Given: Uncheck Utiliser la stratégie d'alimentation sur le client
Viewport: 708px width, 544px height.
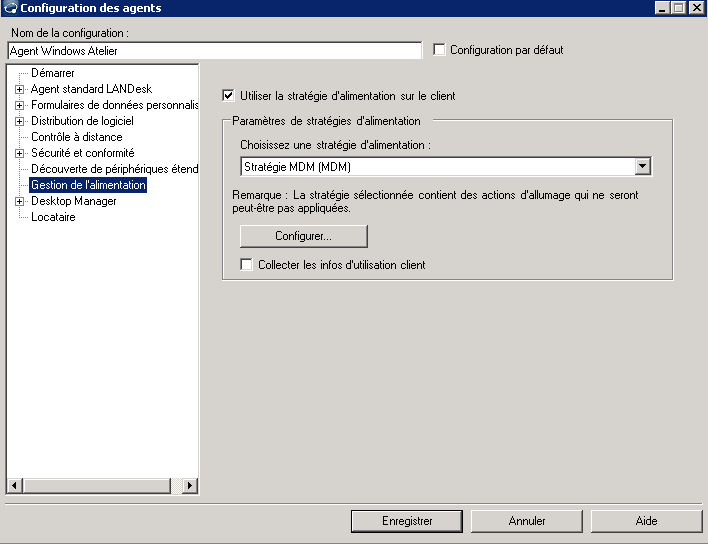Looking at the screenshot, I should point(228,96).
